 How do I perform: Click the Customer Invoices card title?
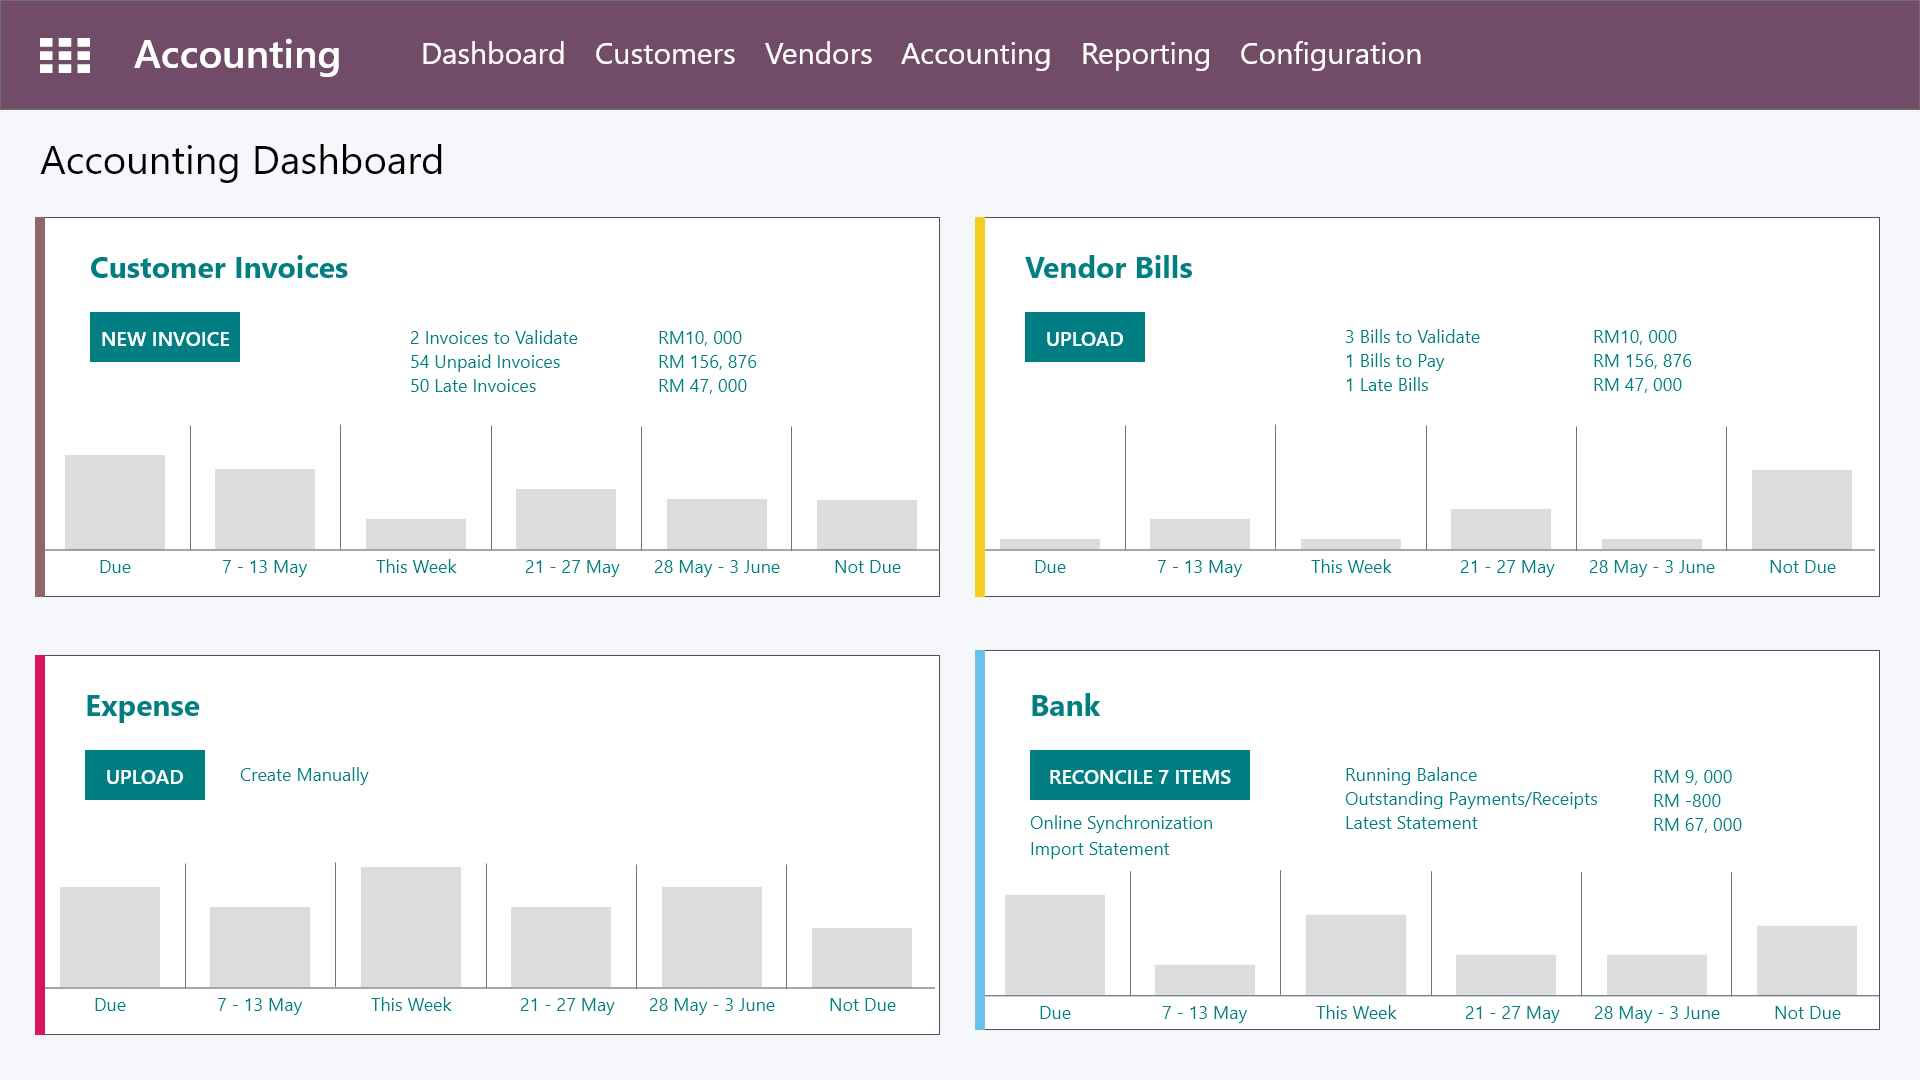tap(219, 268)
